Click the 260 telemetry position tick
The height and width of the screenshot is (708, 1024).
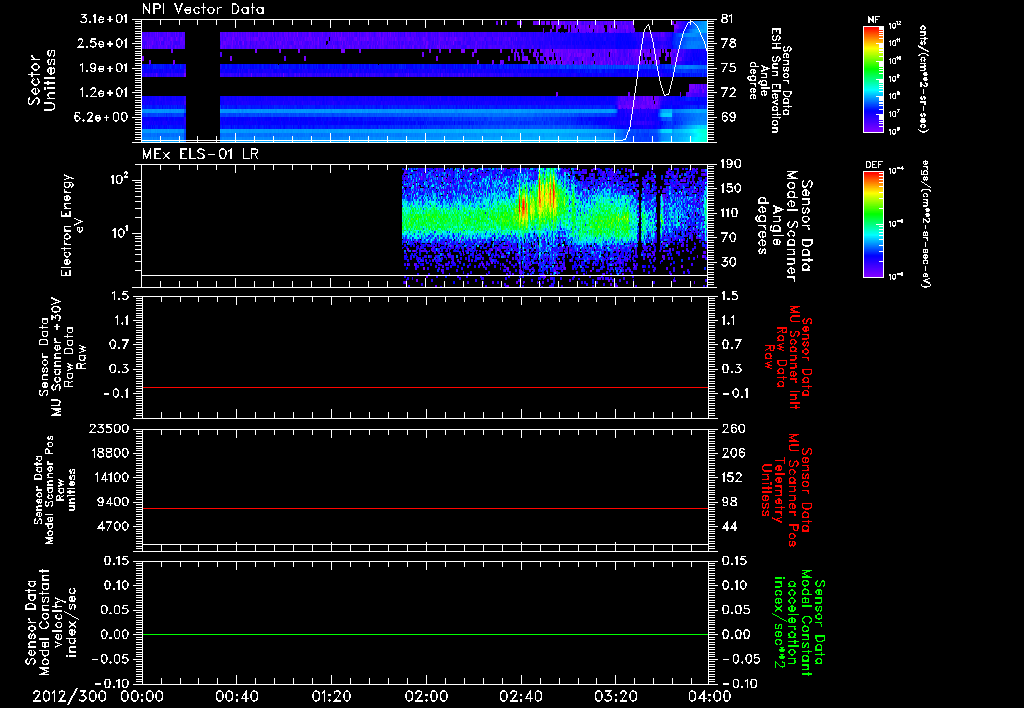click(732, 428)
